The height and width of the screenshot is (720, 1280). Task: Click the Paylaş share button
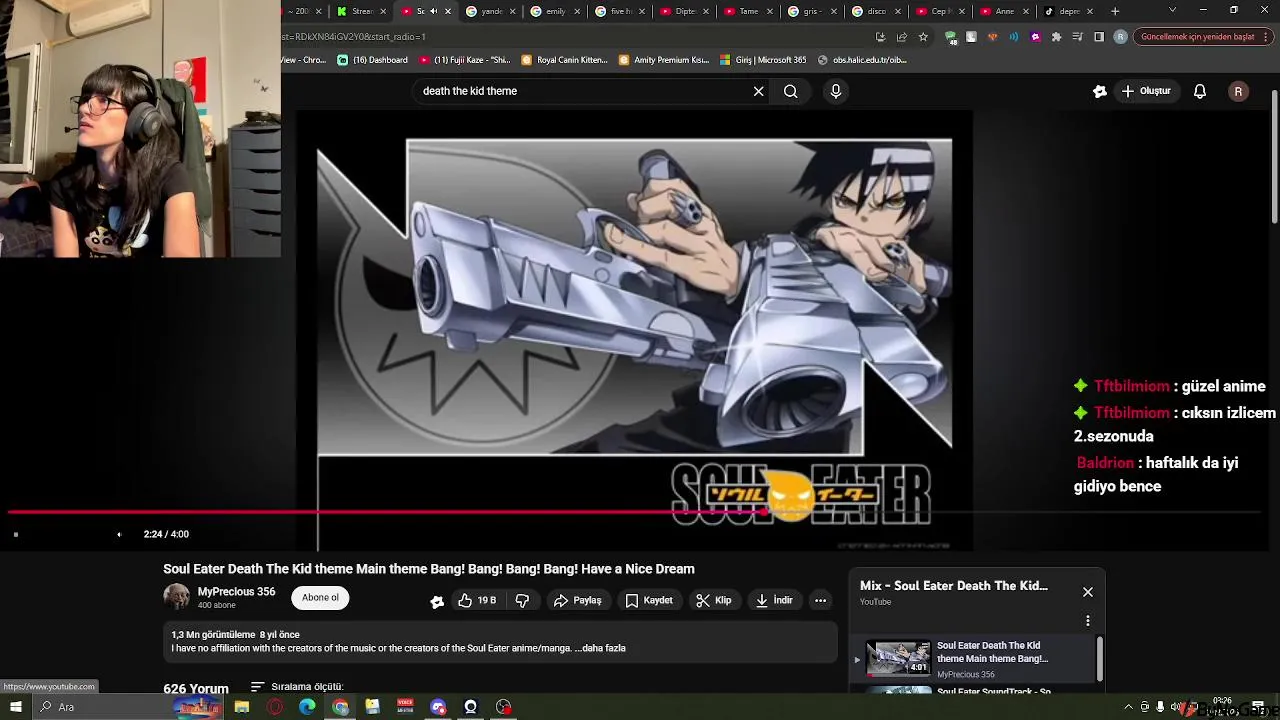578,600
